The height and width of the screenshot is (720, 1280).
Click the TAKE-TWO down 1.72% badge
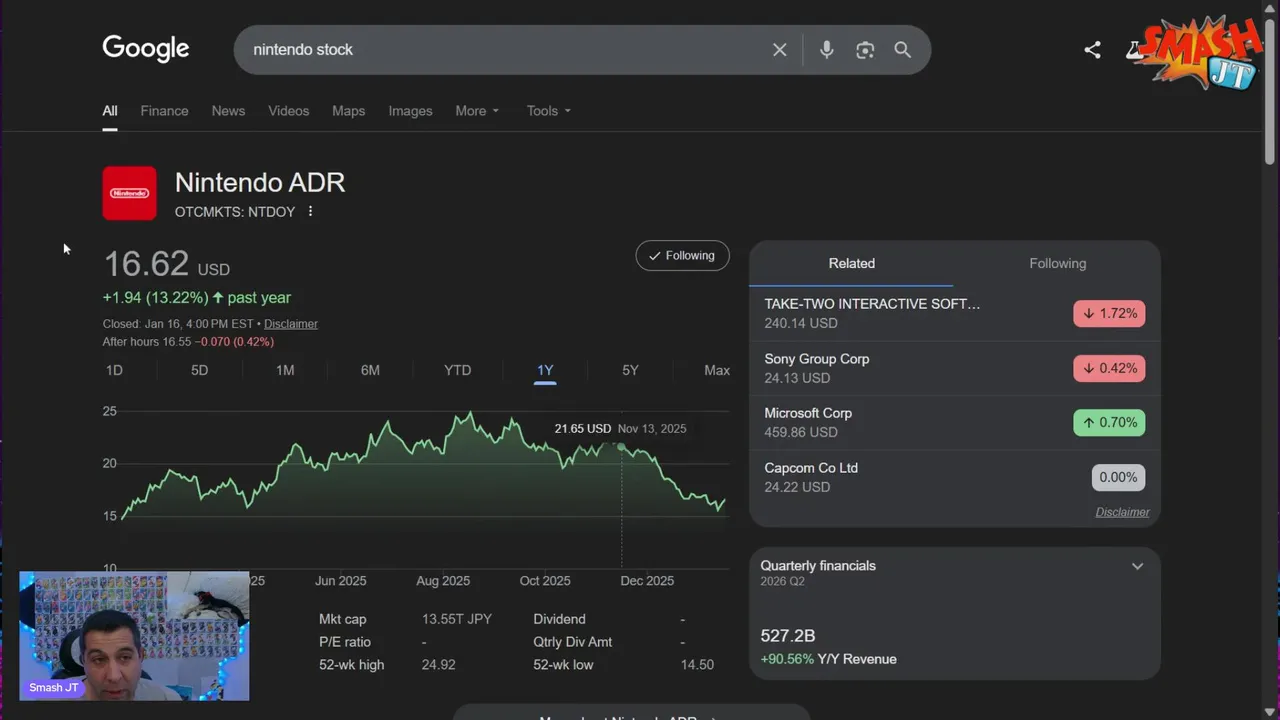point(1109,313)
